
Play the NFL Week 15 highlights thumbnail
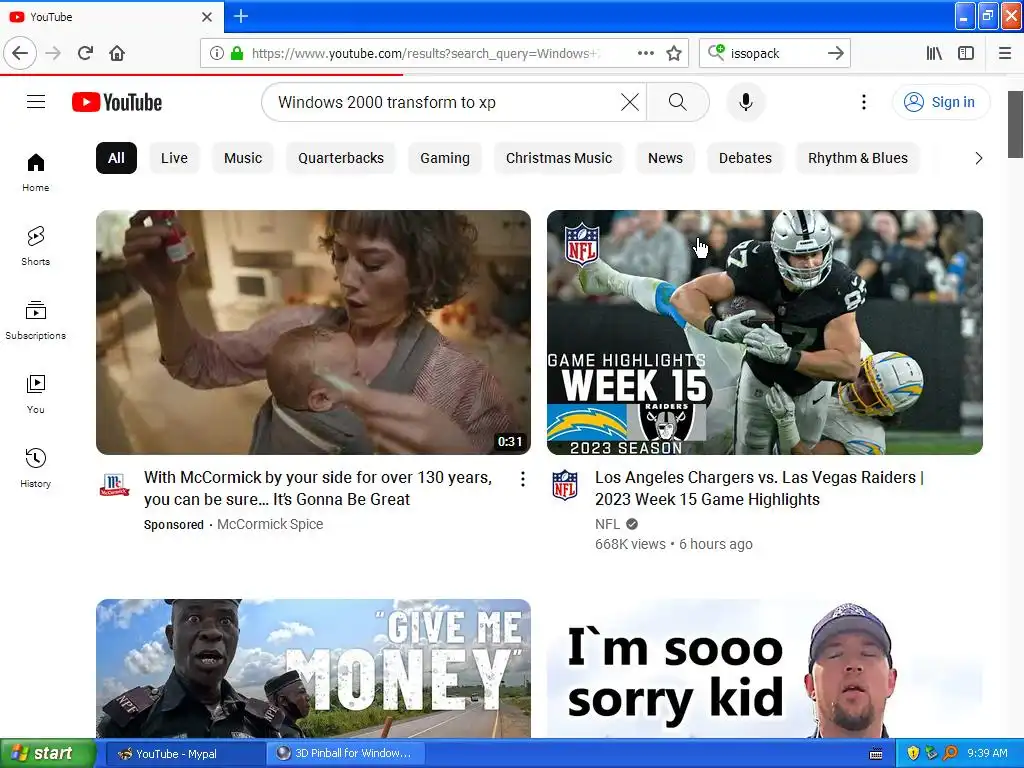click(765, 332)
